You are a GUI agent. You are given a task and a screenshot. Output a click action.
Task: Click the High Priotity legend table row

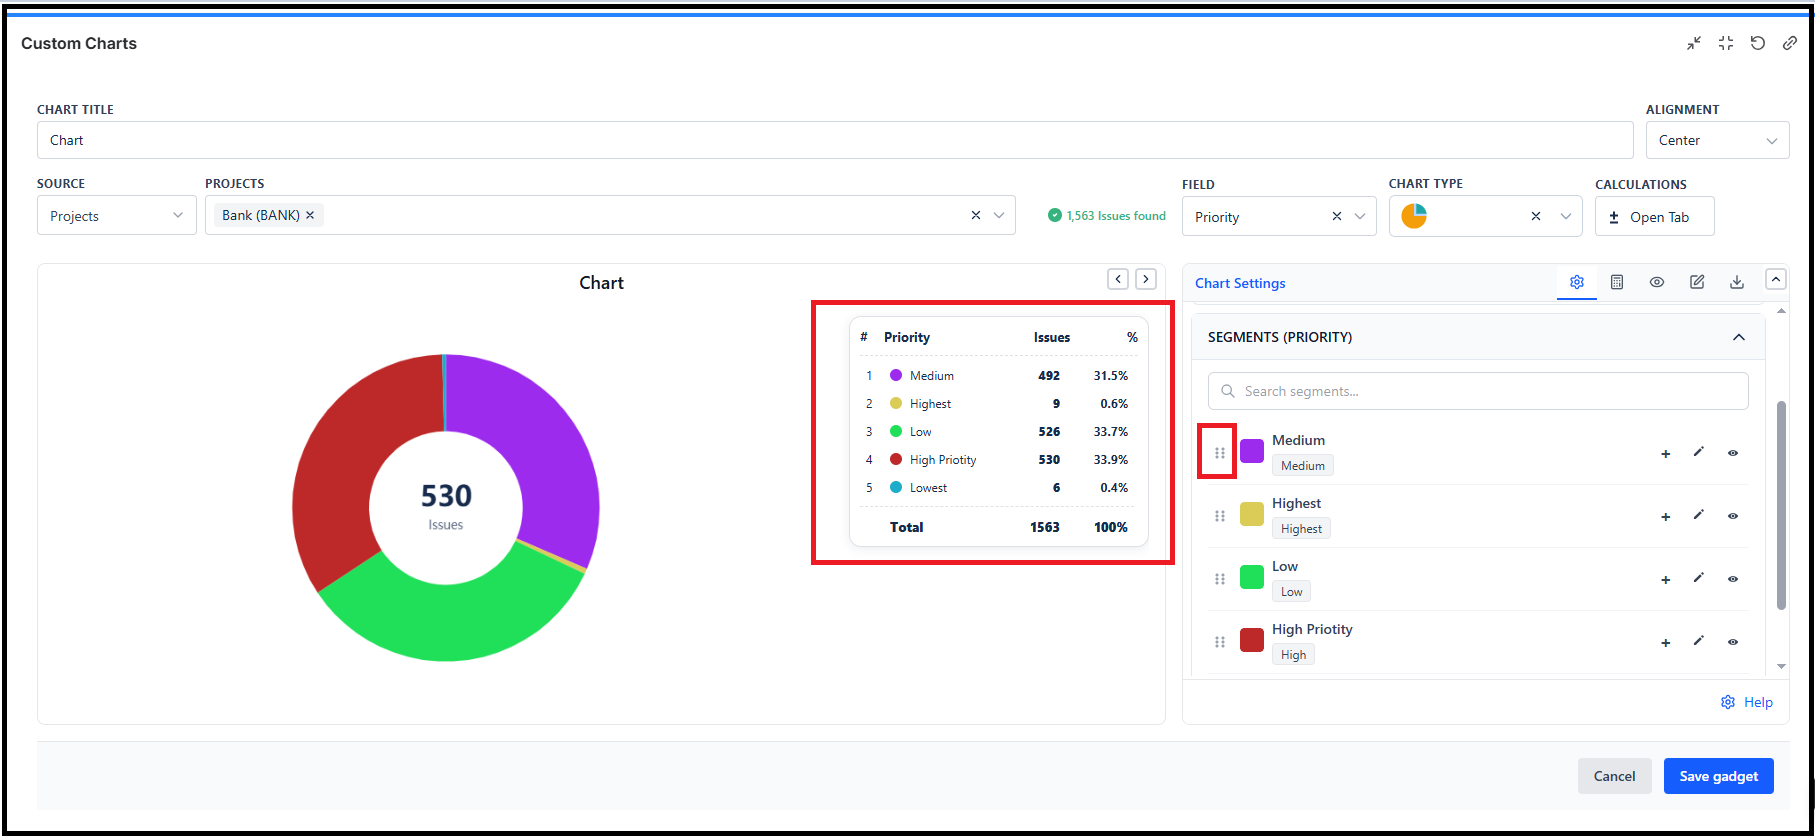(998, 460)
